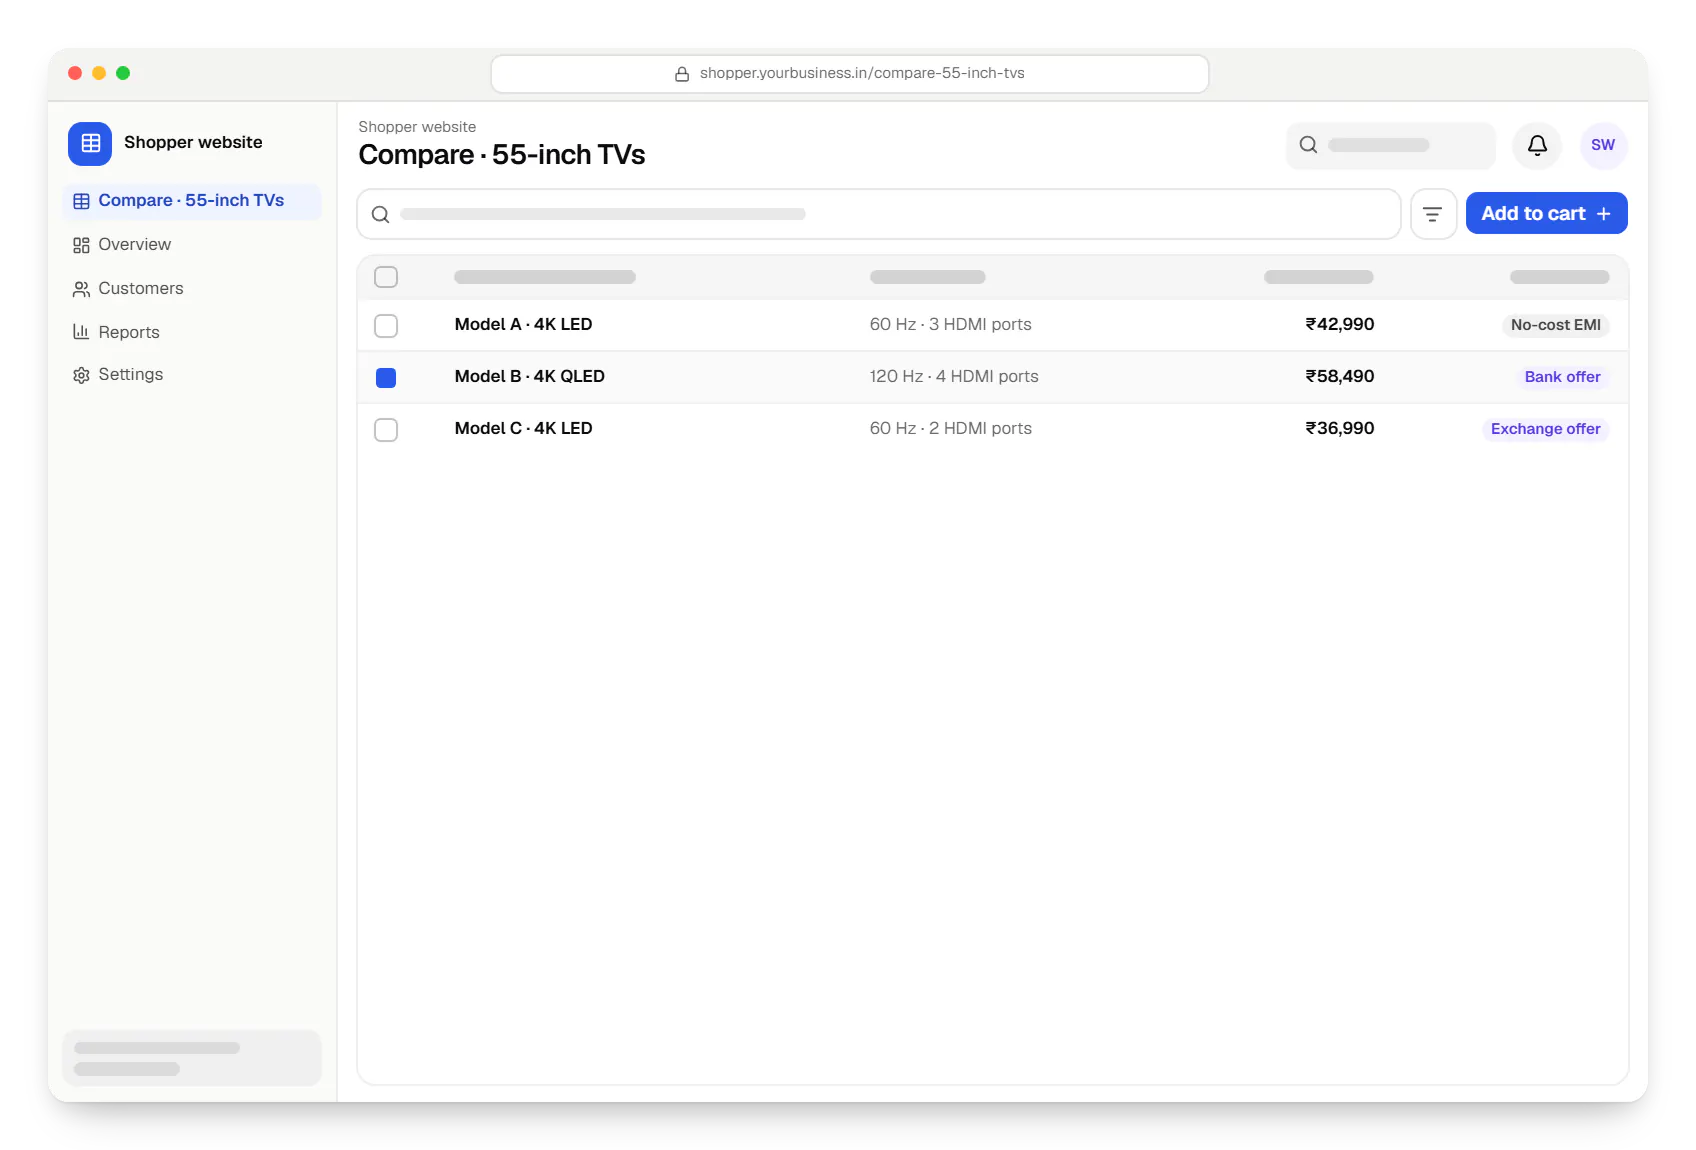This screenshot has height=1150, width=1696.
Task: Click the Reports chart icon
Action: pos(81,332)
